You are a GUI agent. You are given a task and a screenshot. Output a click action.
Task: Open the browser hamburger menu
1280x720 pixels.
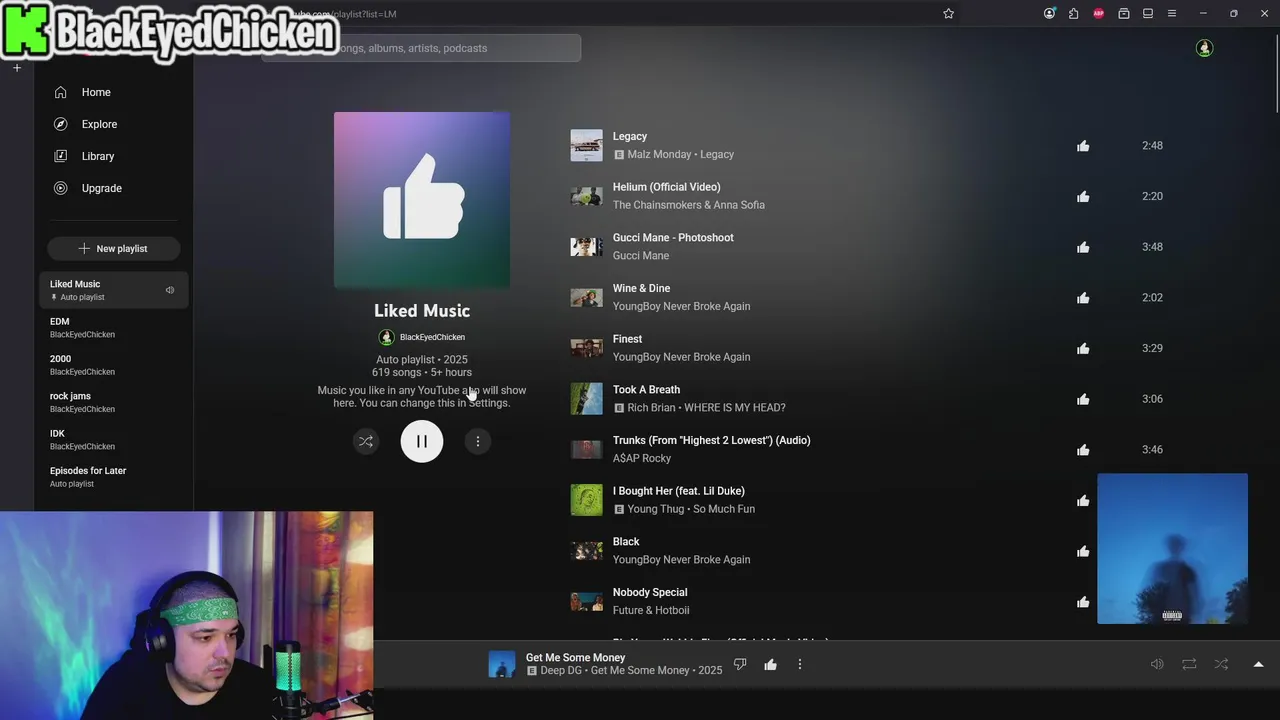click(x=1172, y=13)
